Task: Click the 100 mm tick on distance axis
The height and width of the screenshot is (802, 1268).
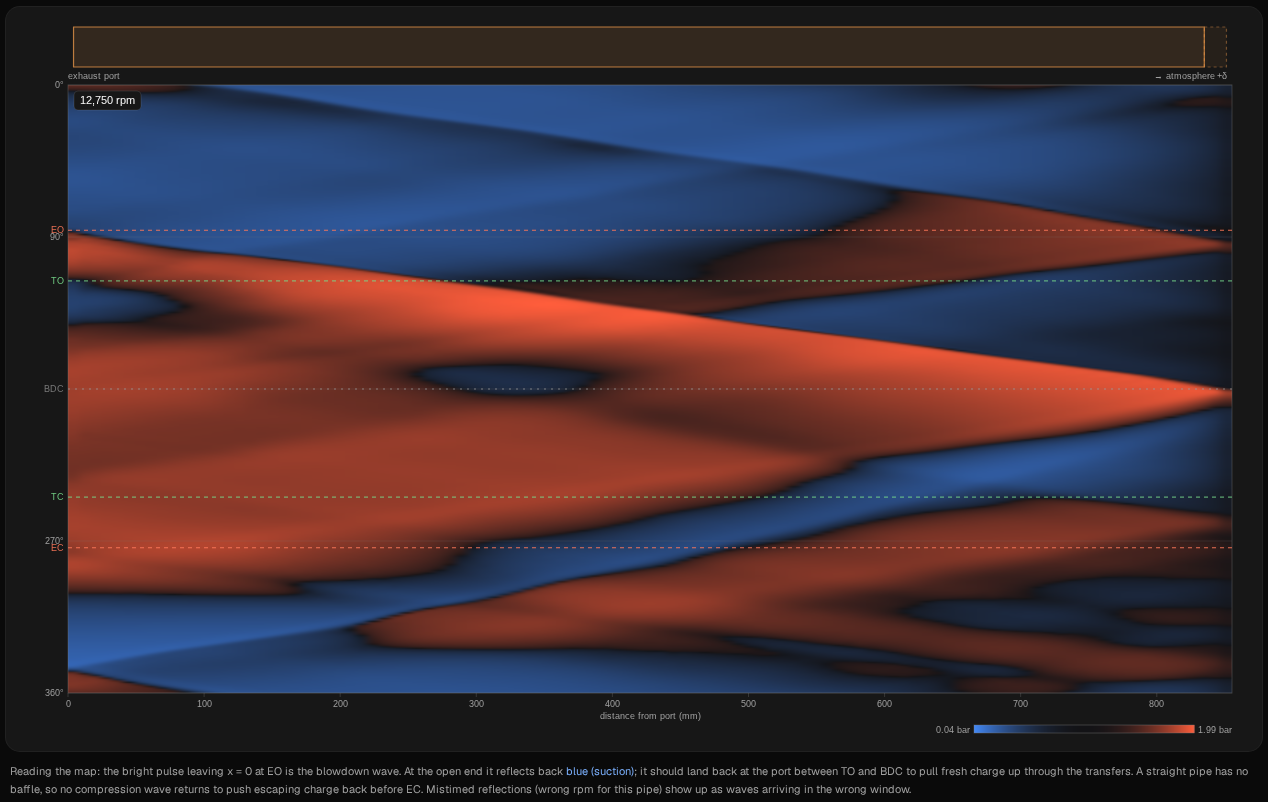Action: click(x=205, y=704)
